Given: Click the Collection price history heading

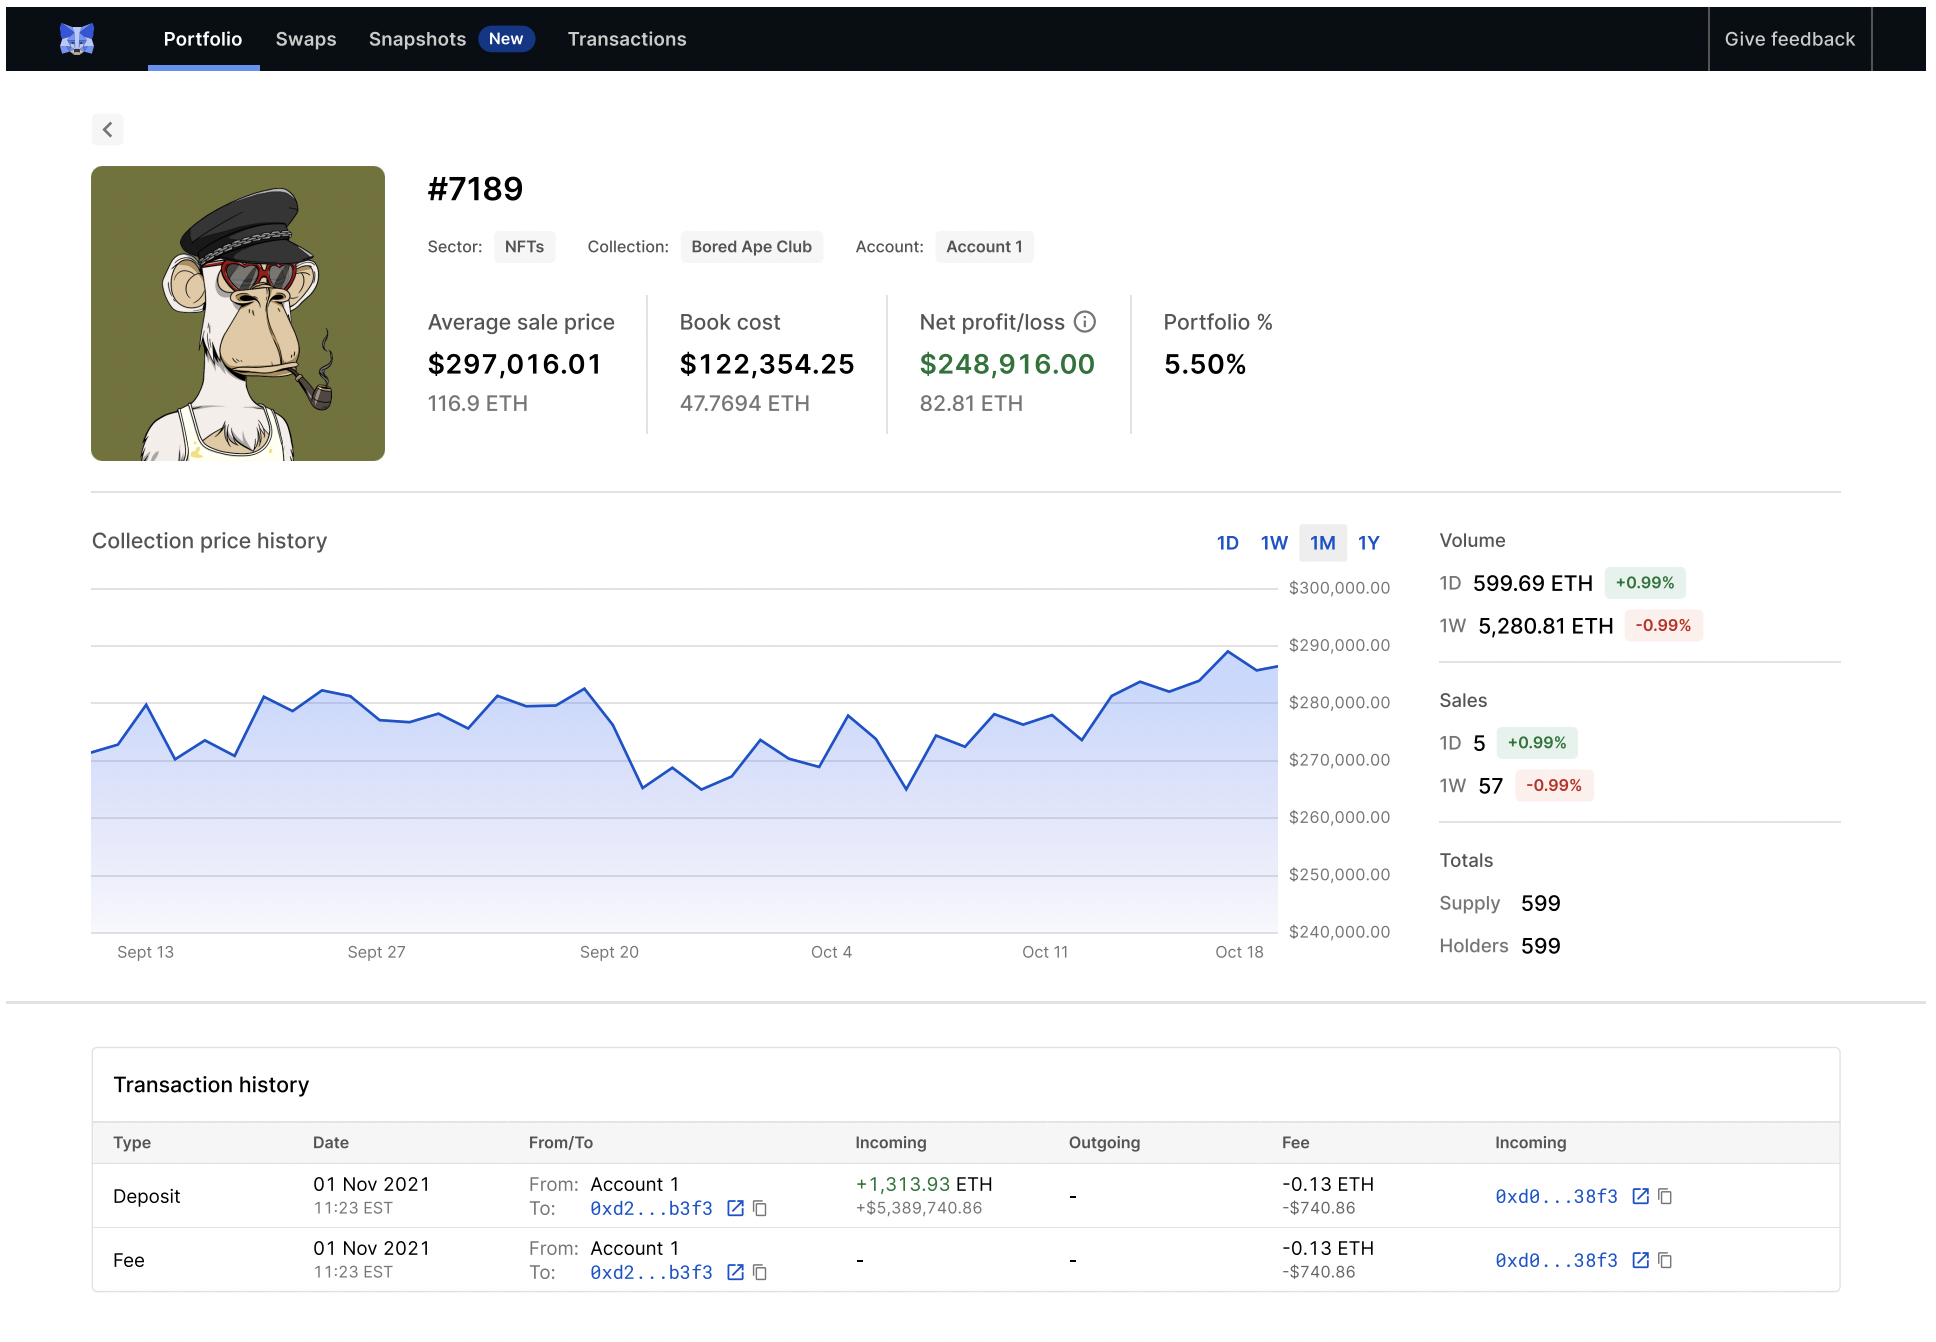Looking at the screenshot, I should (210, 541).
